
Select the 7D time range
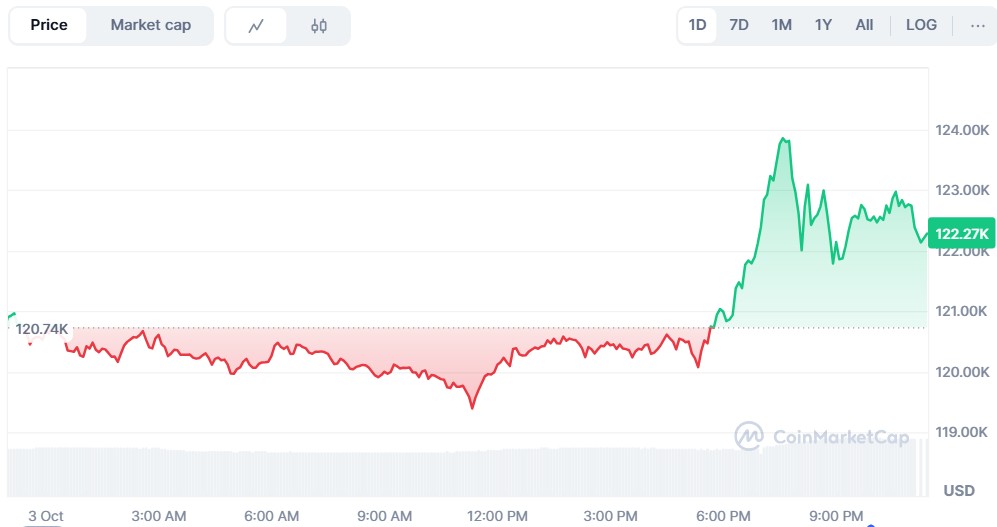(739, 25)
